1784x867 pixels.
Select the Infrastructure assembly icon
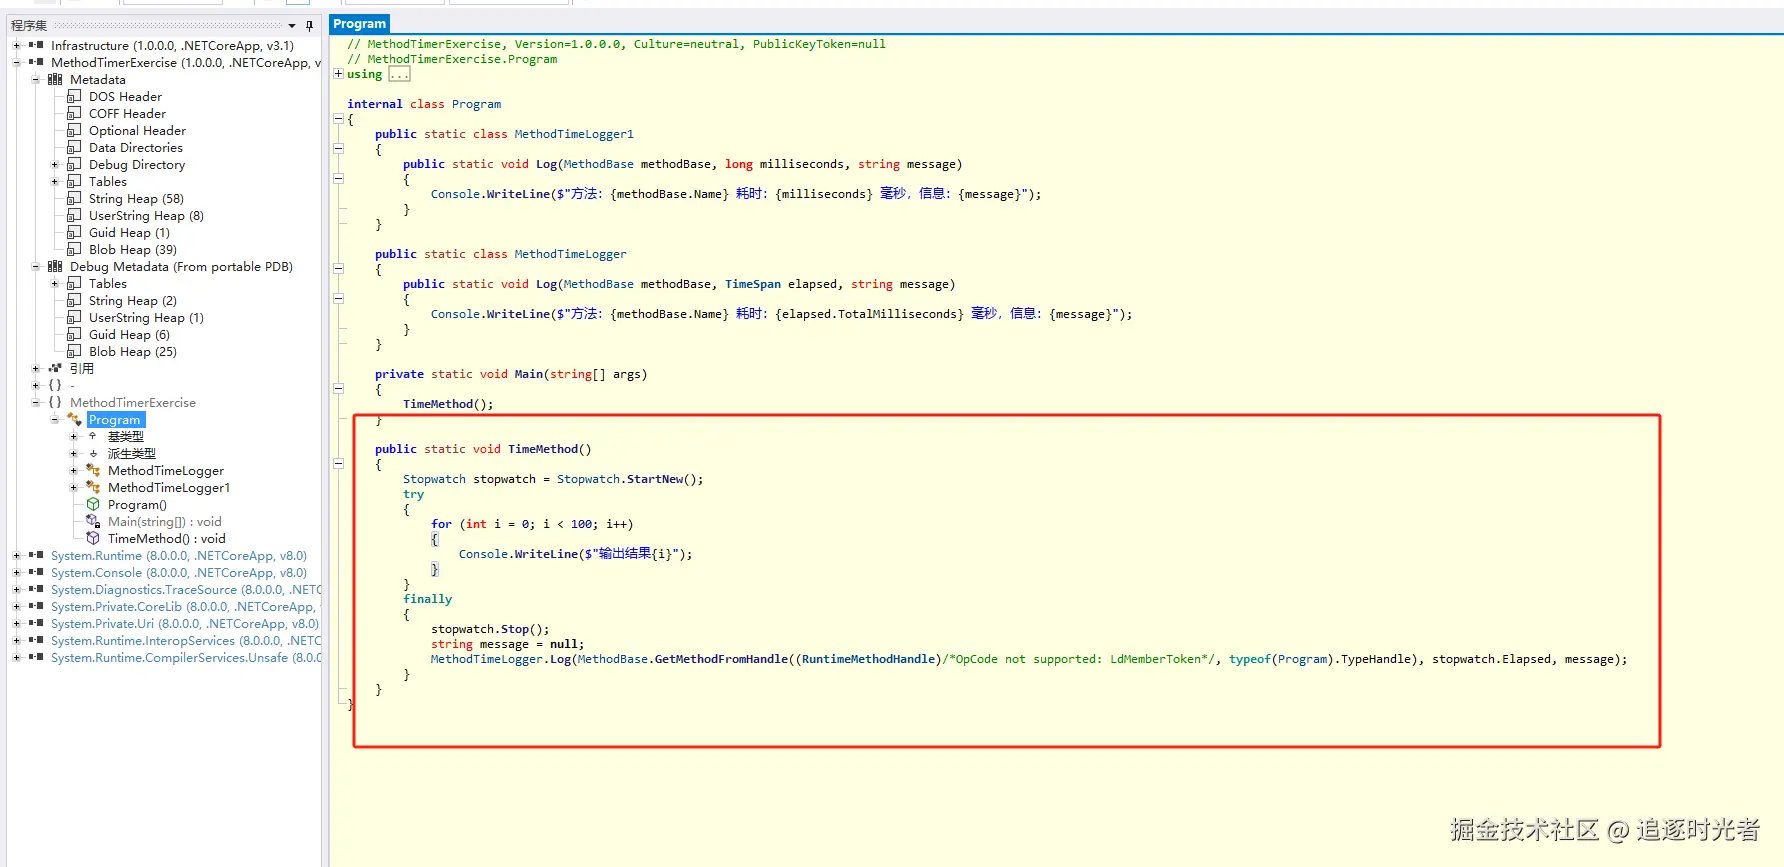pyautogui.click(x=36, y=45)
